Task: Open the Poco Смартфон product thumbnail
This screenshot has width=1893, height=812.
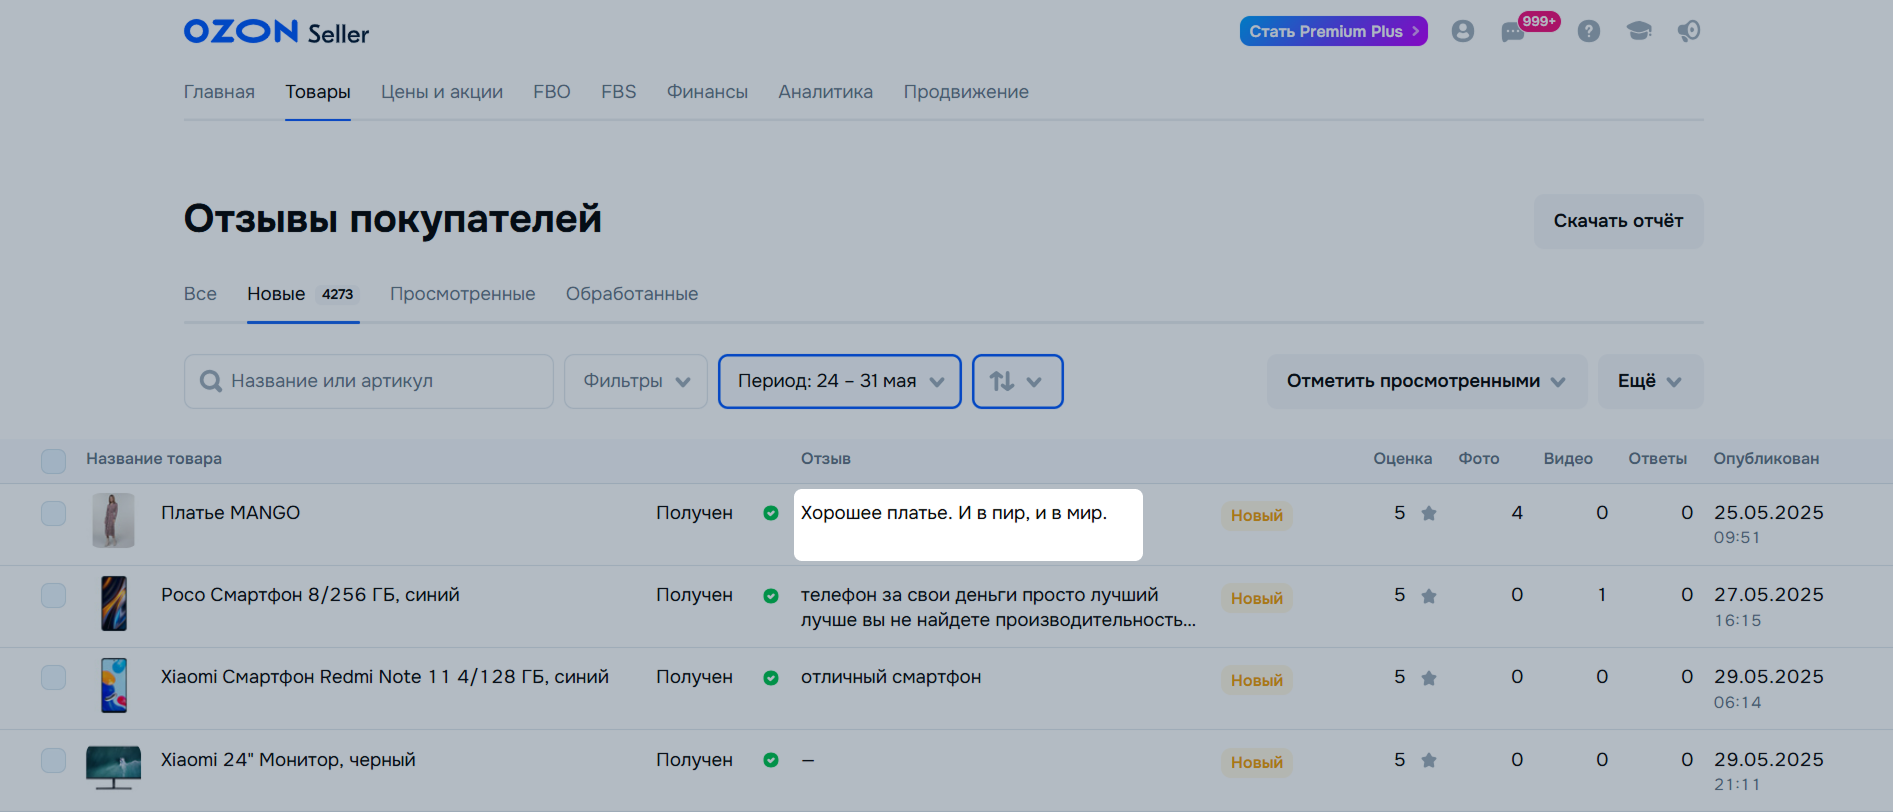Action: pyautogui.click(x=114, y=603)
